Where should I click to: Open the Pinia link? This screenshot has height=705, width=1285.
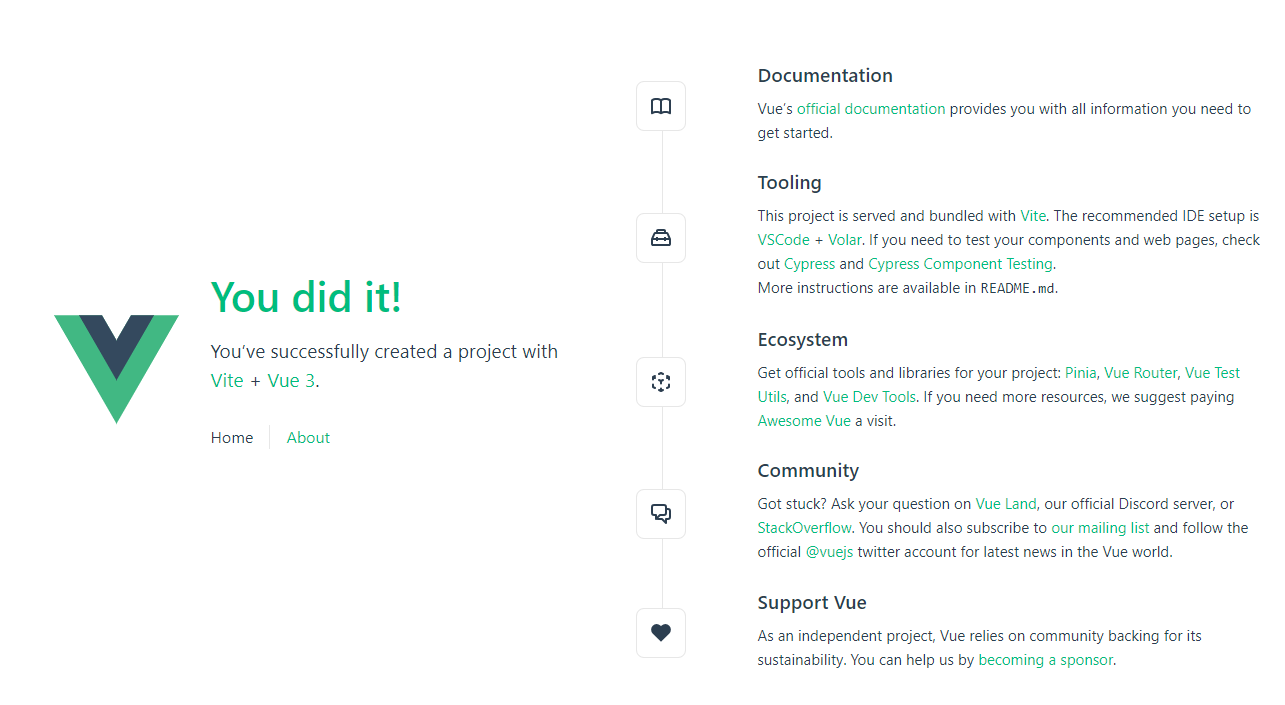tap(1081, 373)
